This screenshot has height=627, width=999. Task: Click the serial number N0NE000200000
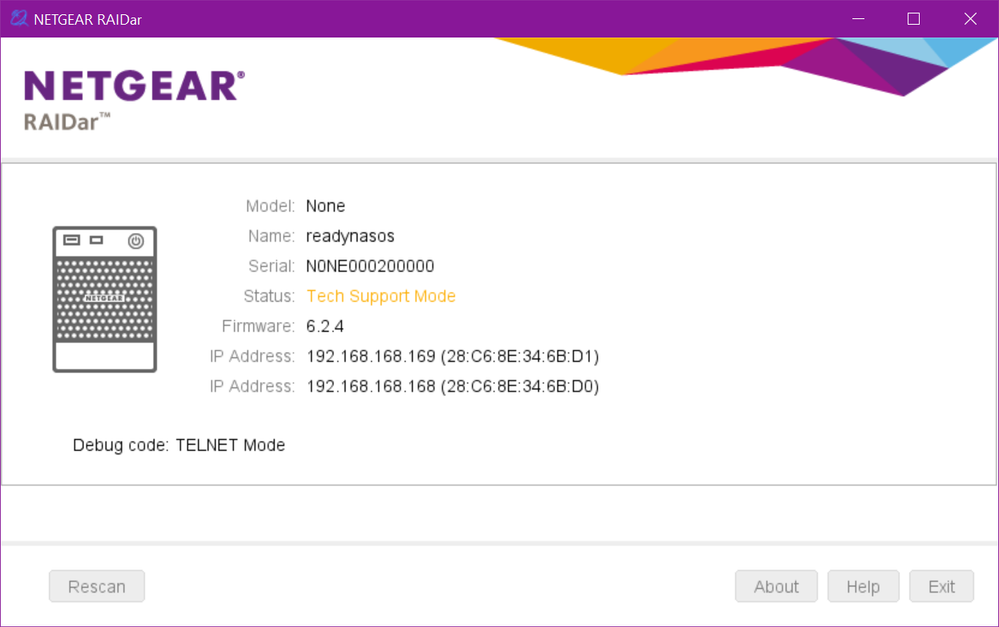(370, 266)
